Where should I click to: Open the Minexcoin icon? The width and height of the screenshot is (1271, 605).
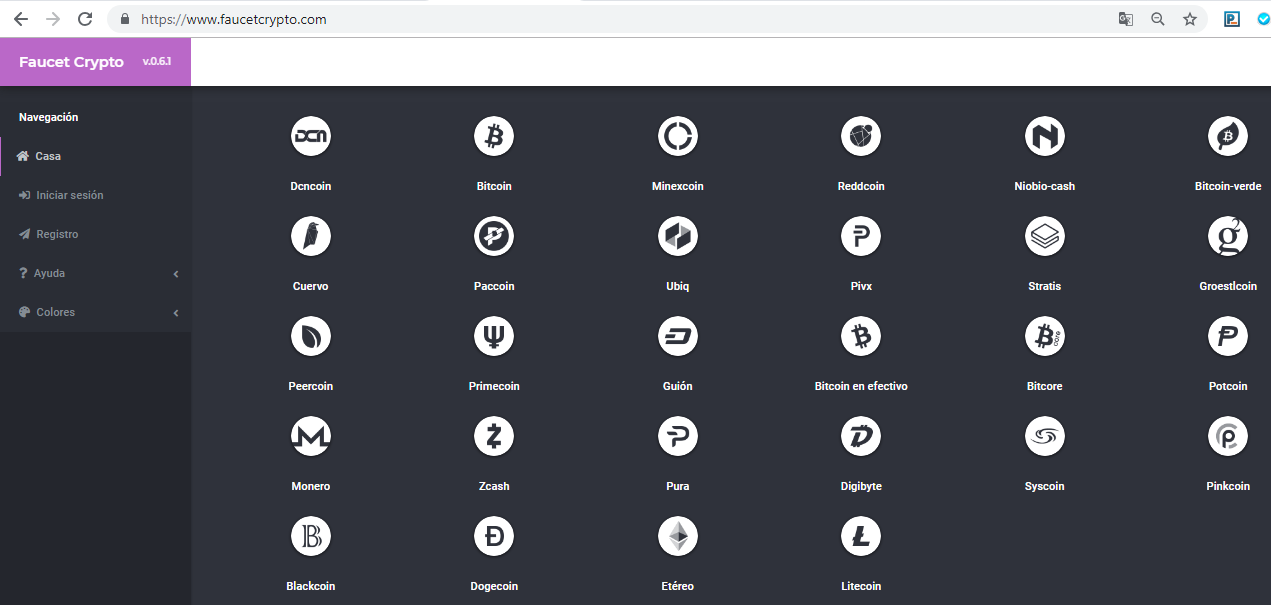(678, 136)
